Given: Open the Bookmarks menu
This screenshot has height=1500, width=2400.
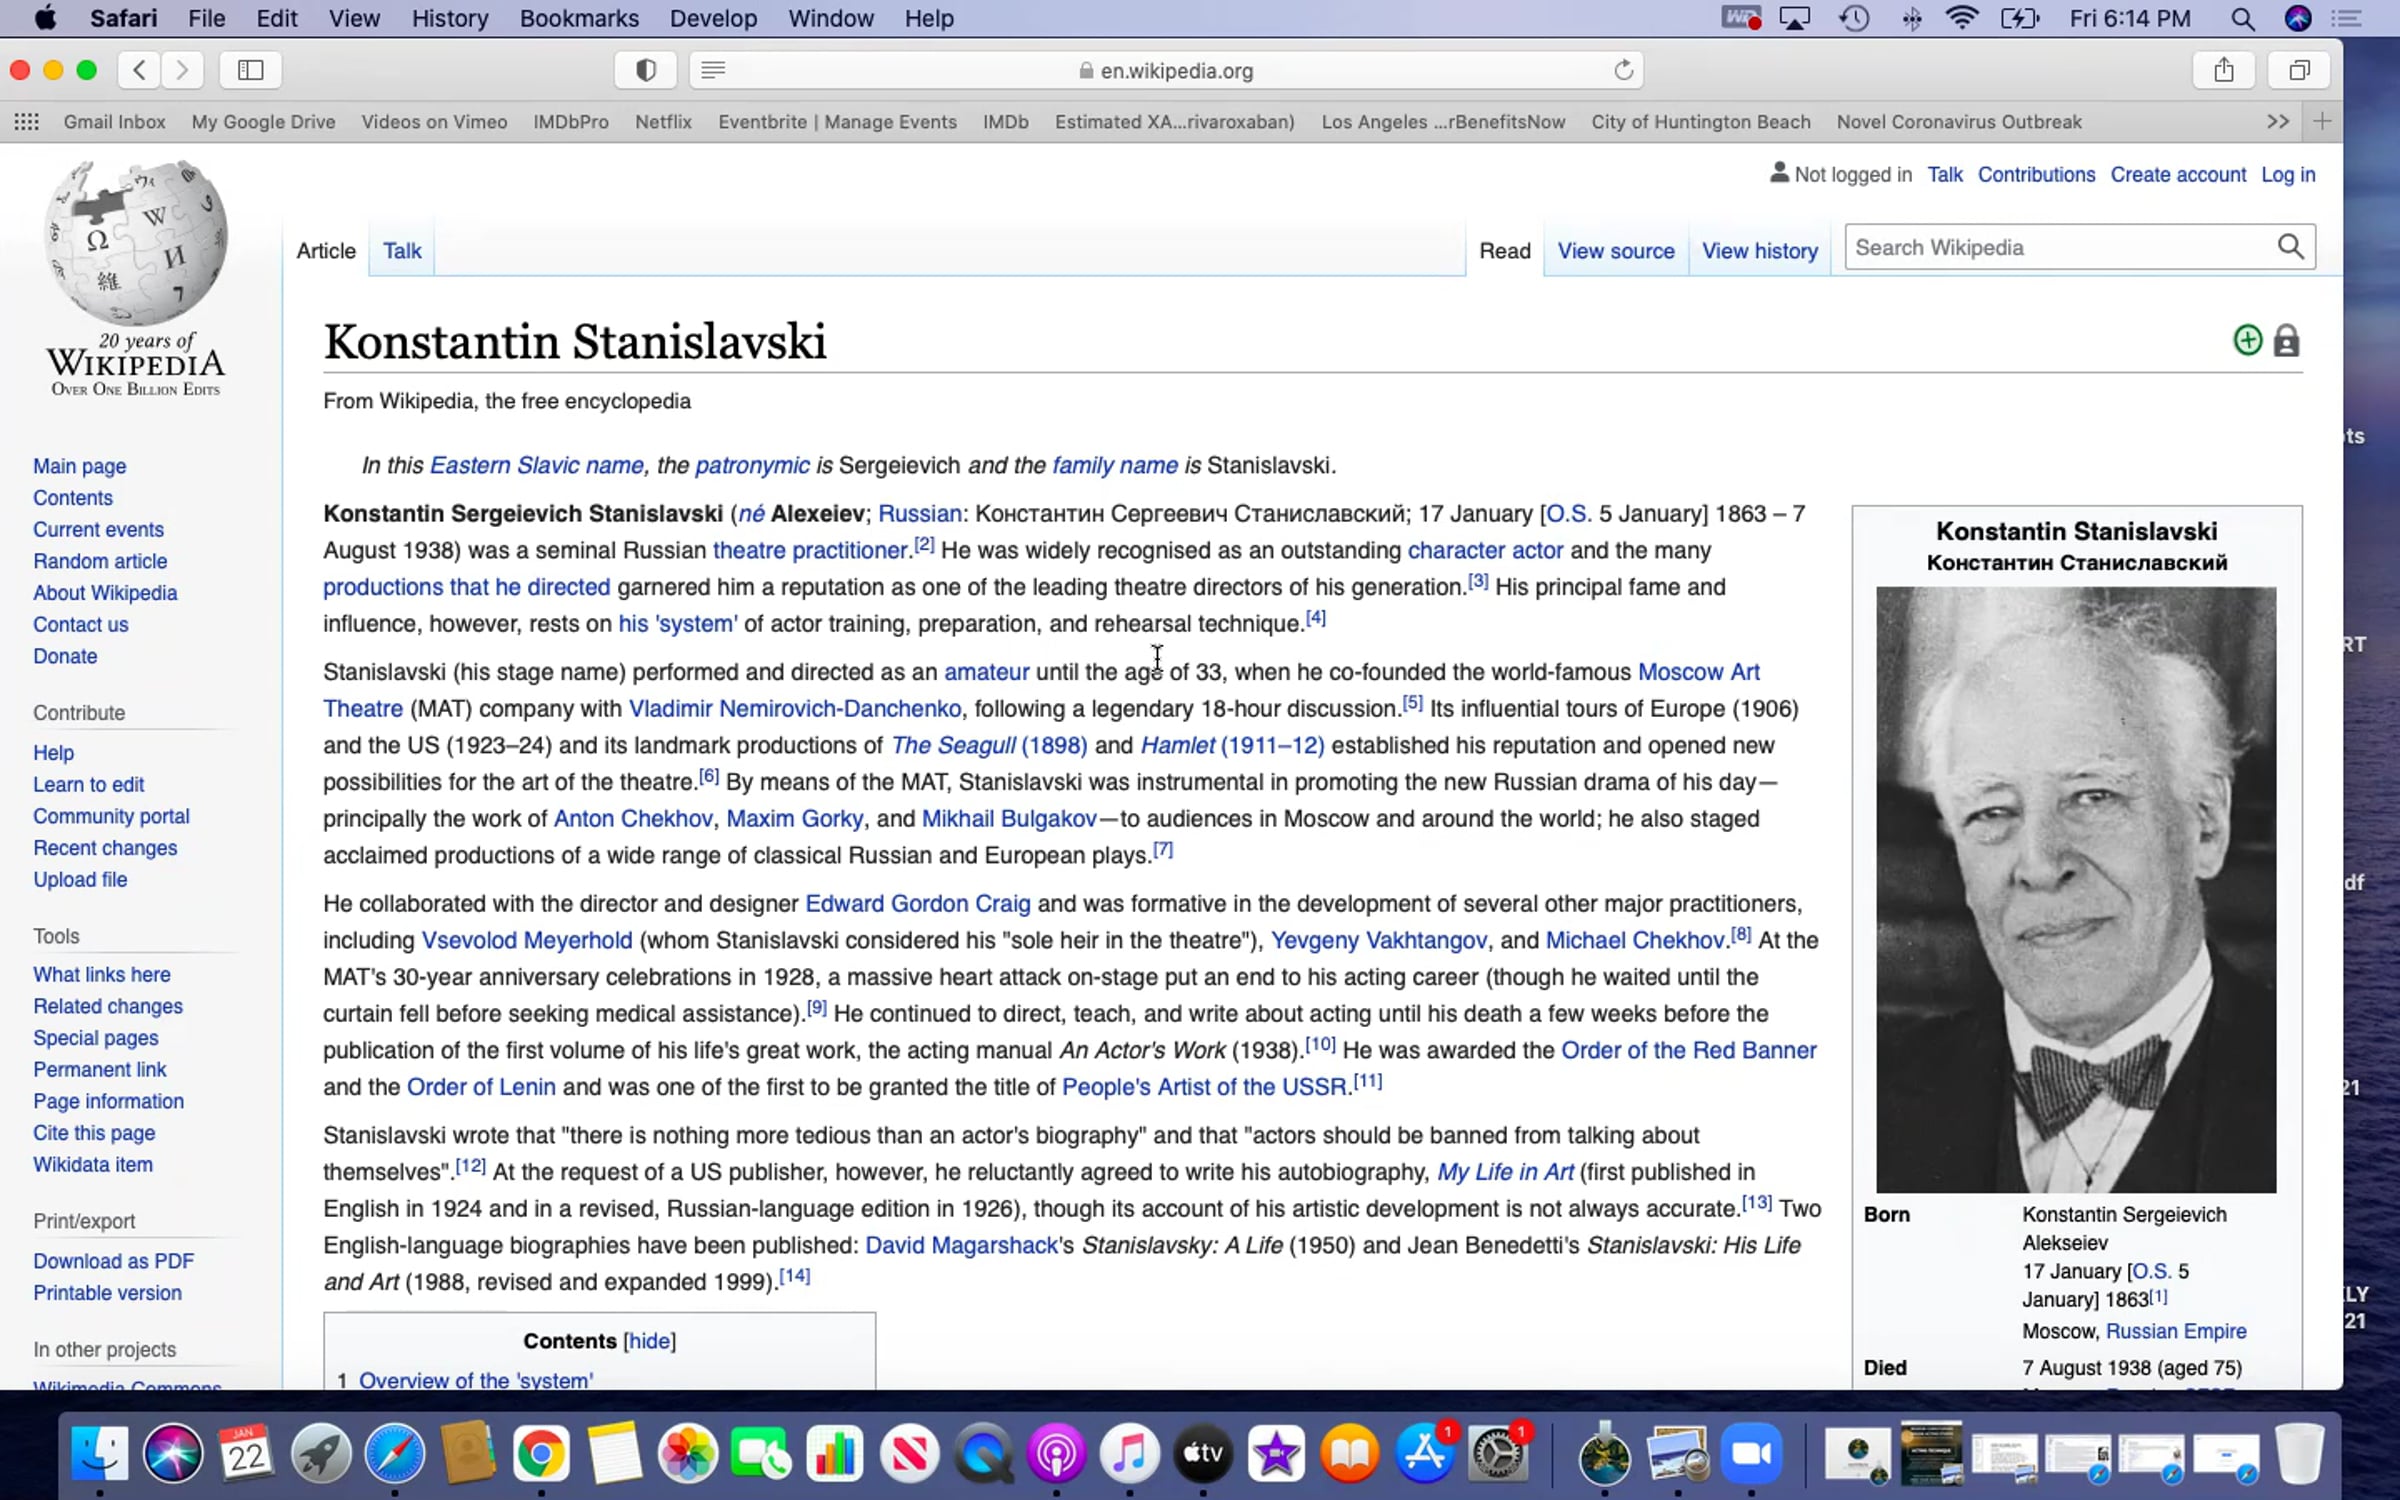Looking at the screenshot, I should pos(578,18).
